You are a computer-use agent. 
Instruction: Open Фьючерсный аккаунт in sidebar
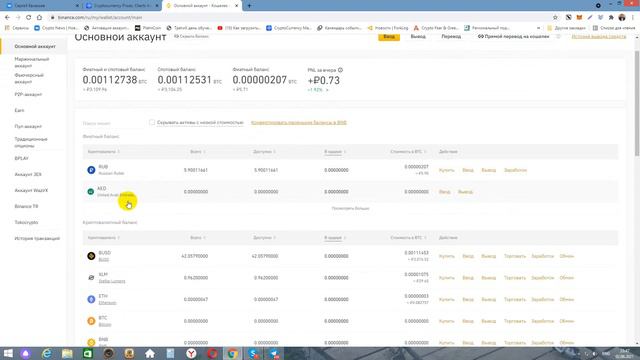click(29, 78)
